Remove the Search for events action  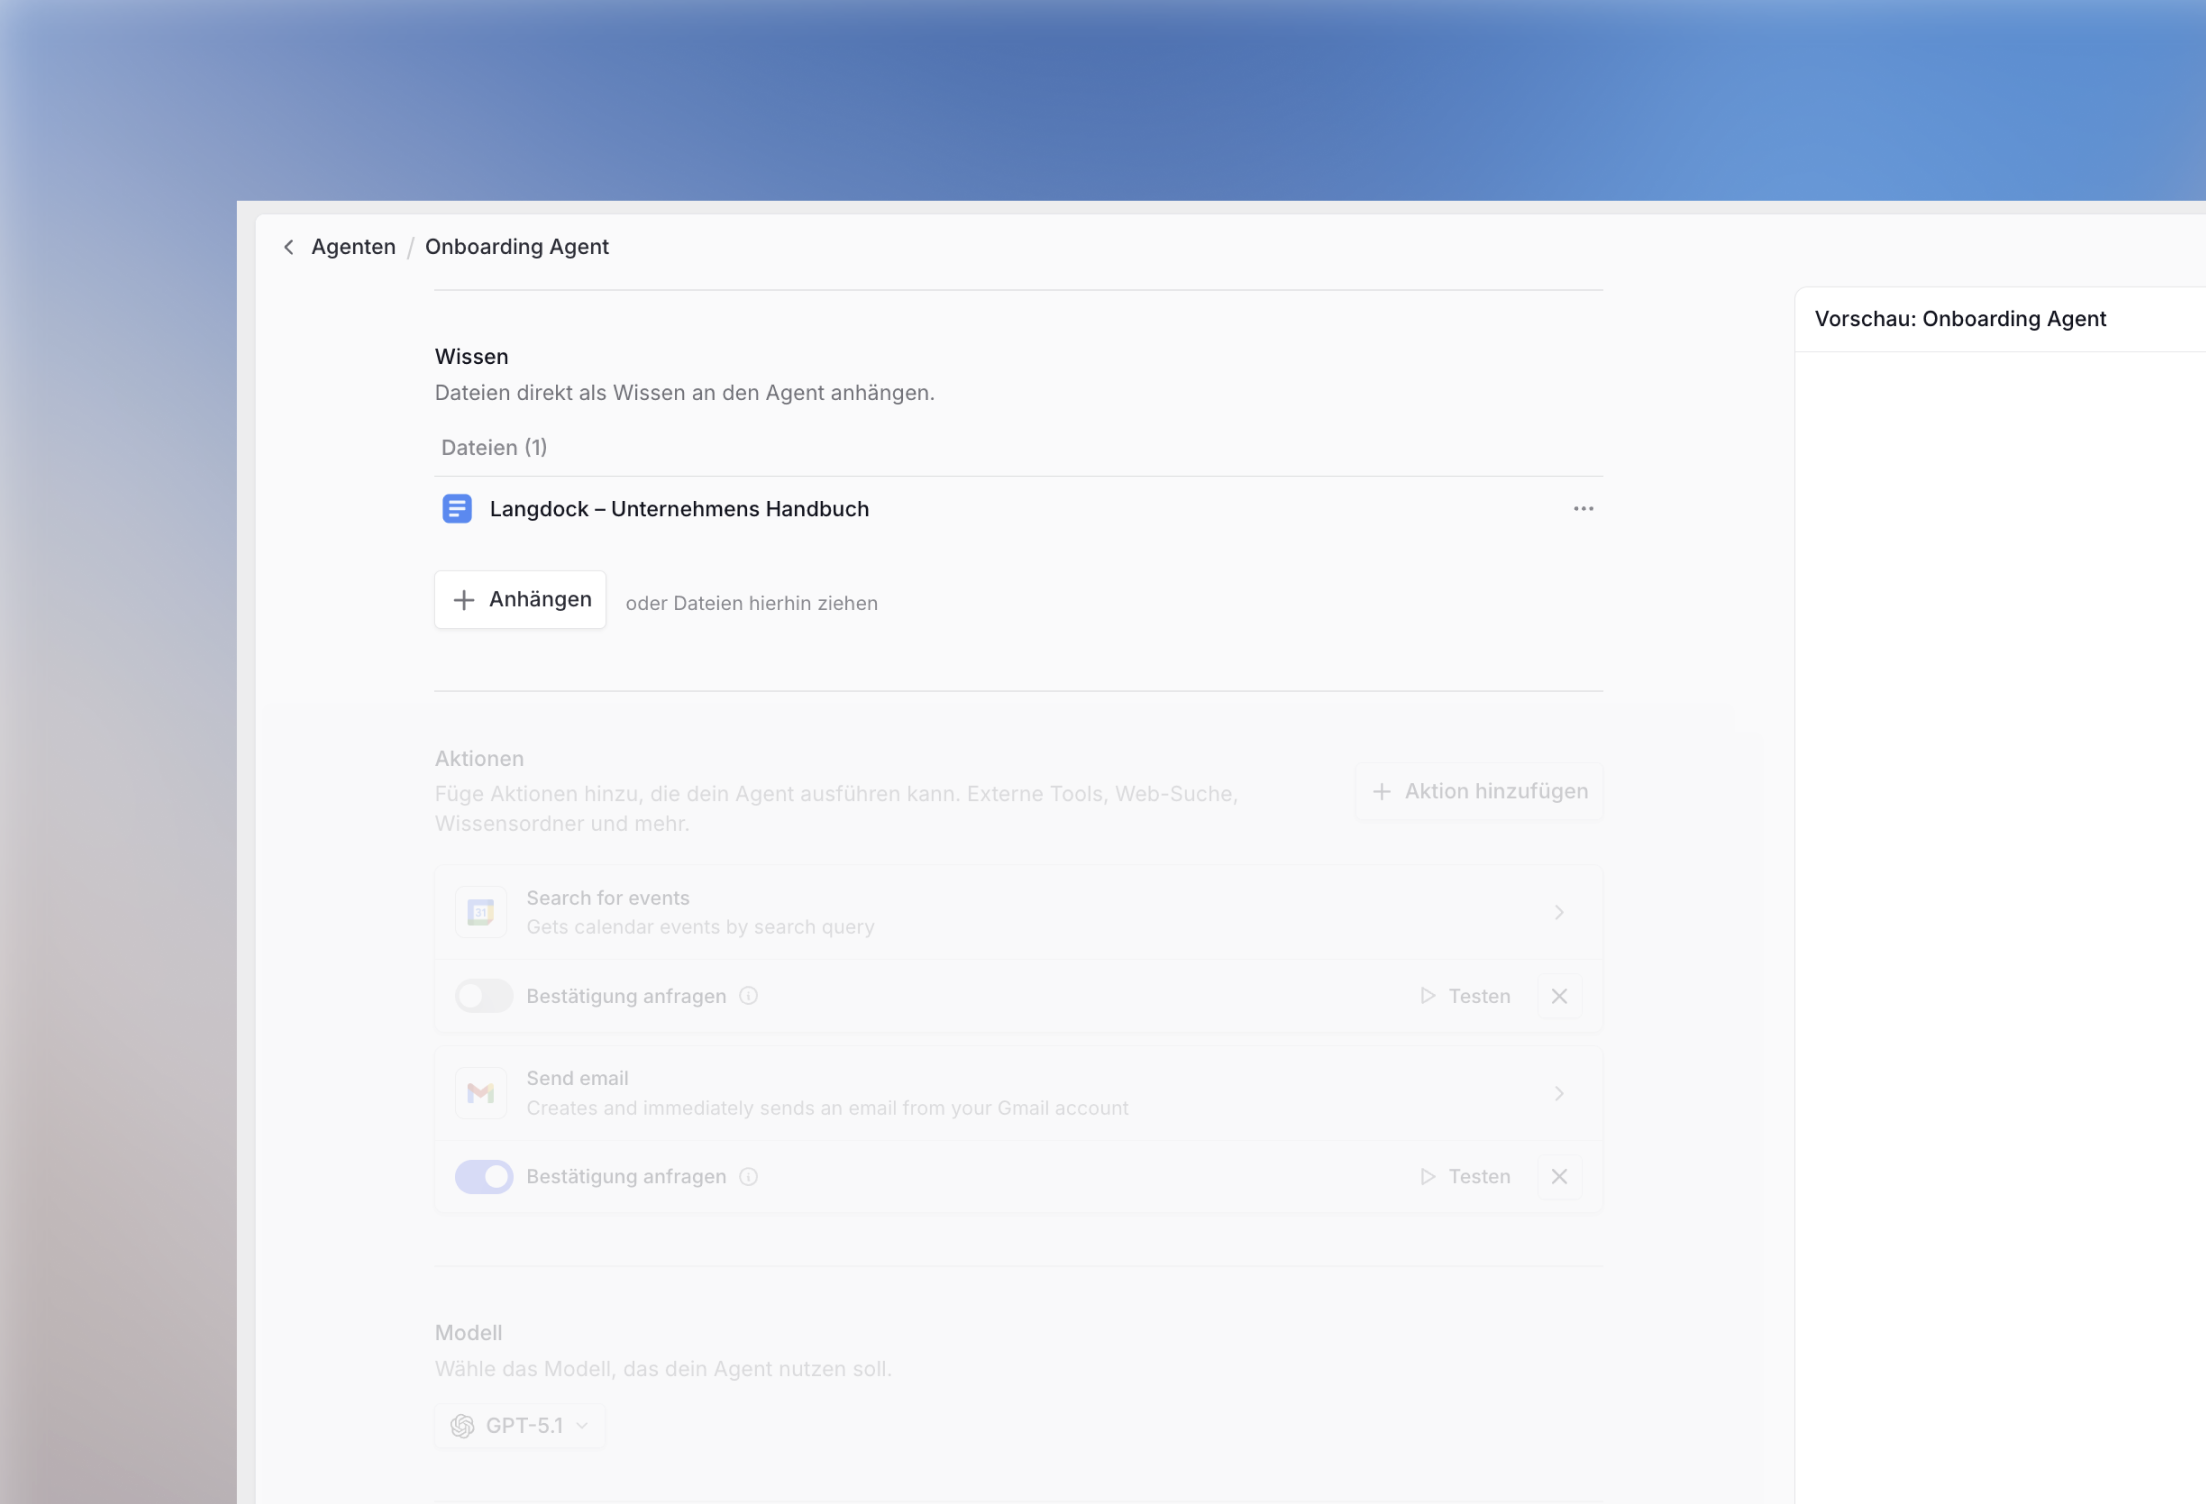pyautogui.click(x=1558, y=996)
